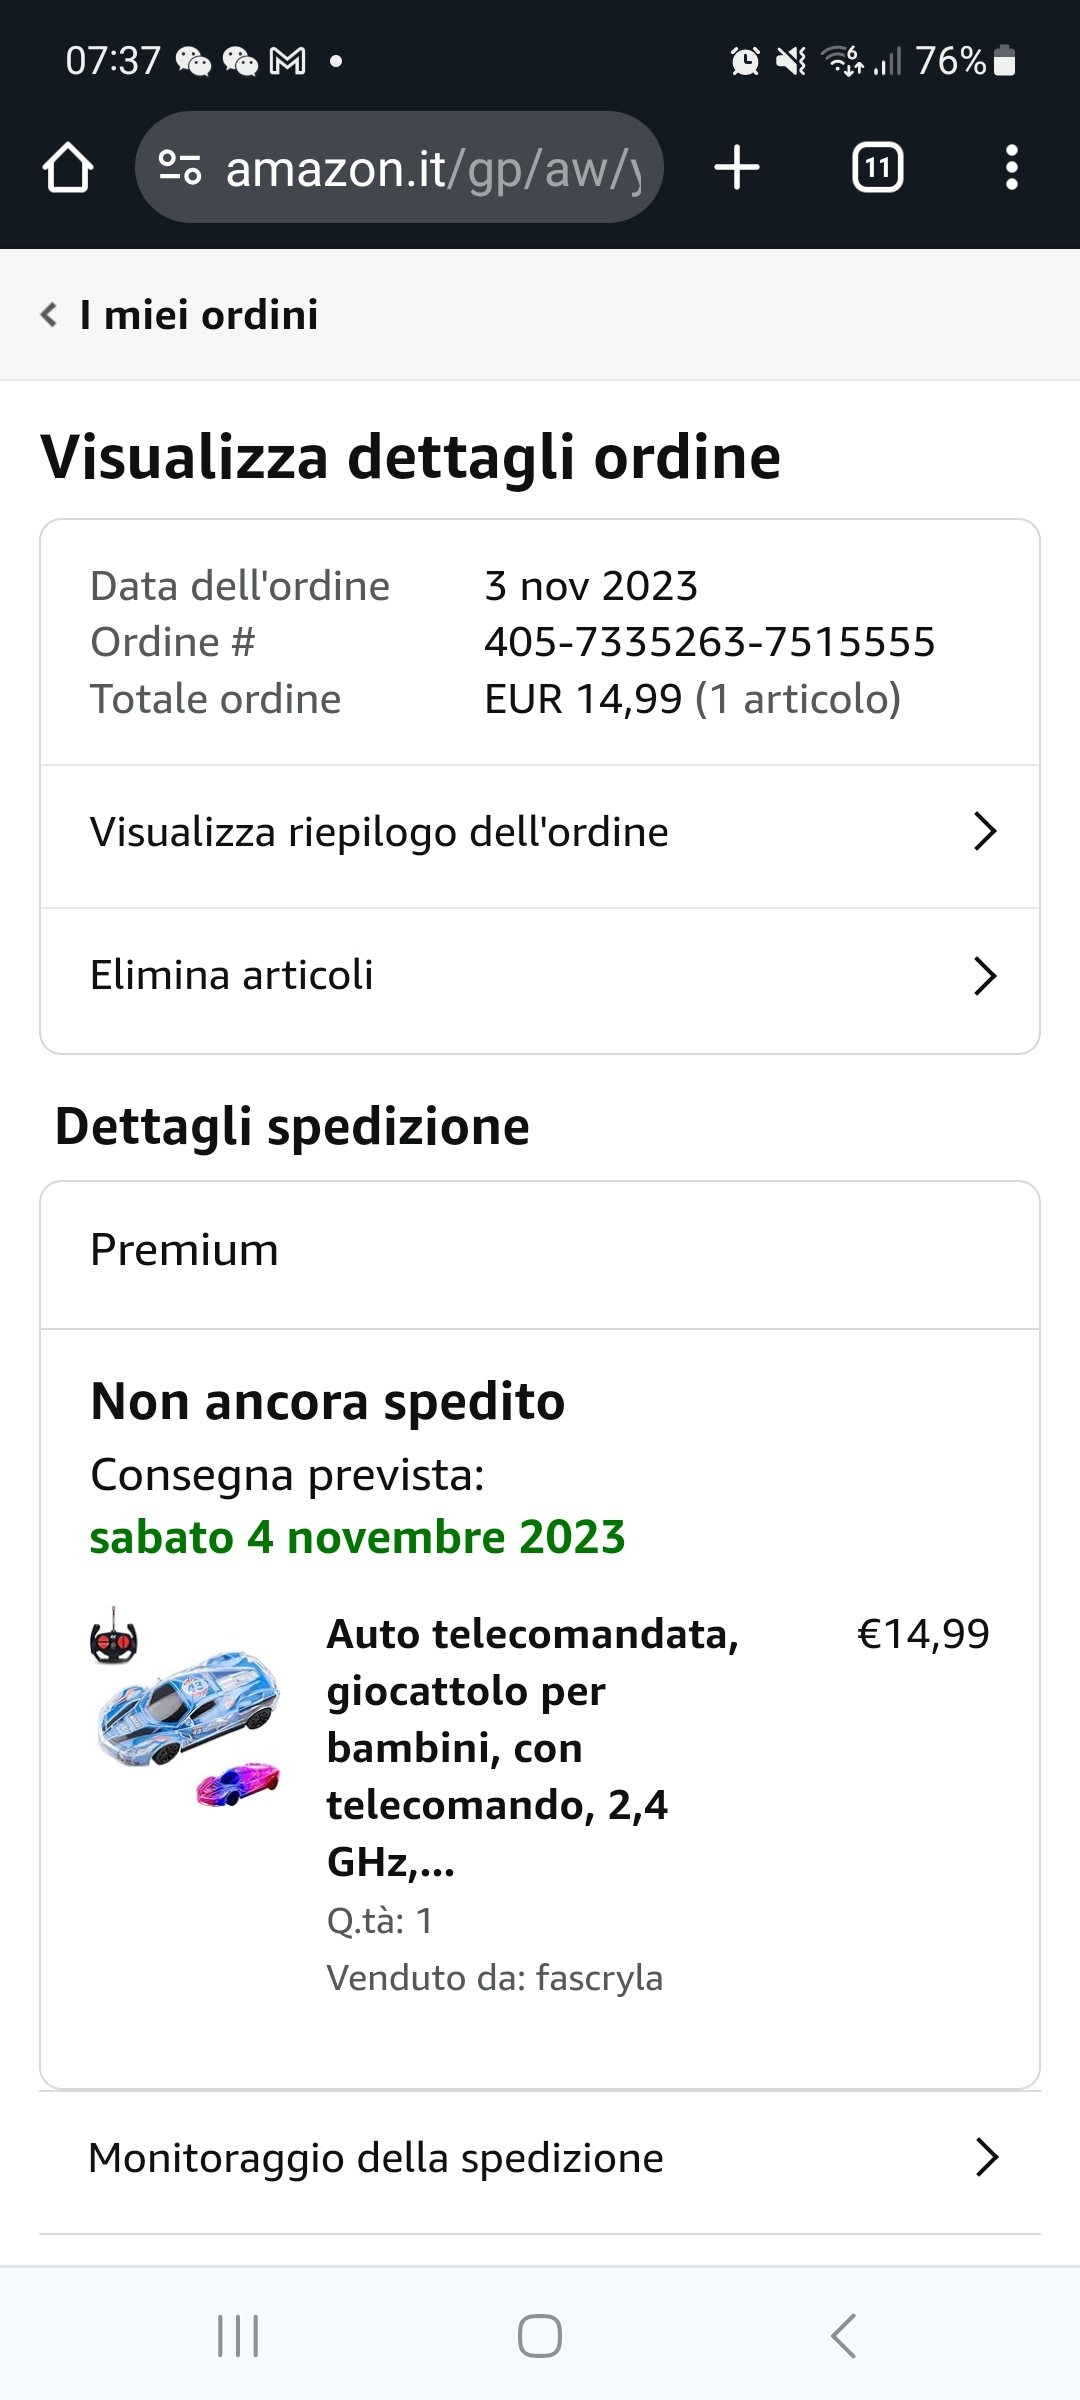Expand 'Visualizza riepilogo dell'ordine' chevron
Image resolution: width=1080 pixels, height=2400 pixels.
[985, 832]
